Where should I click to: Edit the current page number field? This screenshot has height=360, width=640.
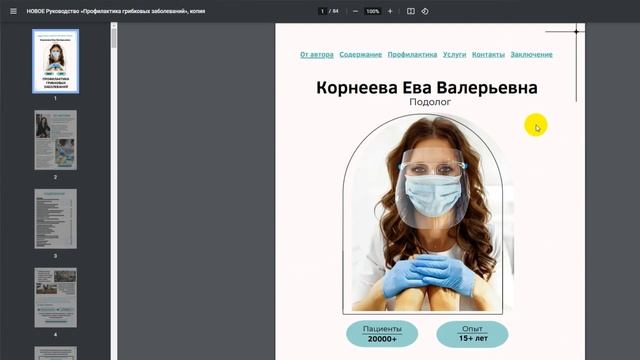pyautogui.click(x=322, y=11)
